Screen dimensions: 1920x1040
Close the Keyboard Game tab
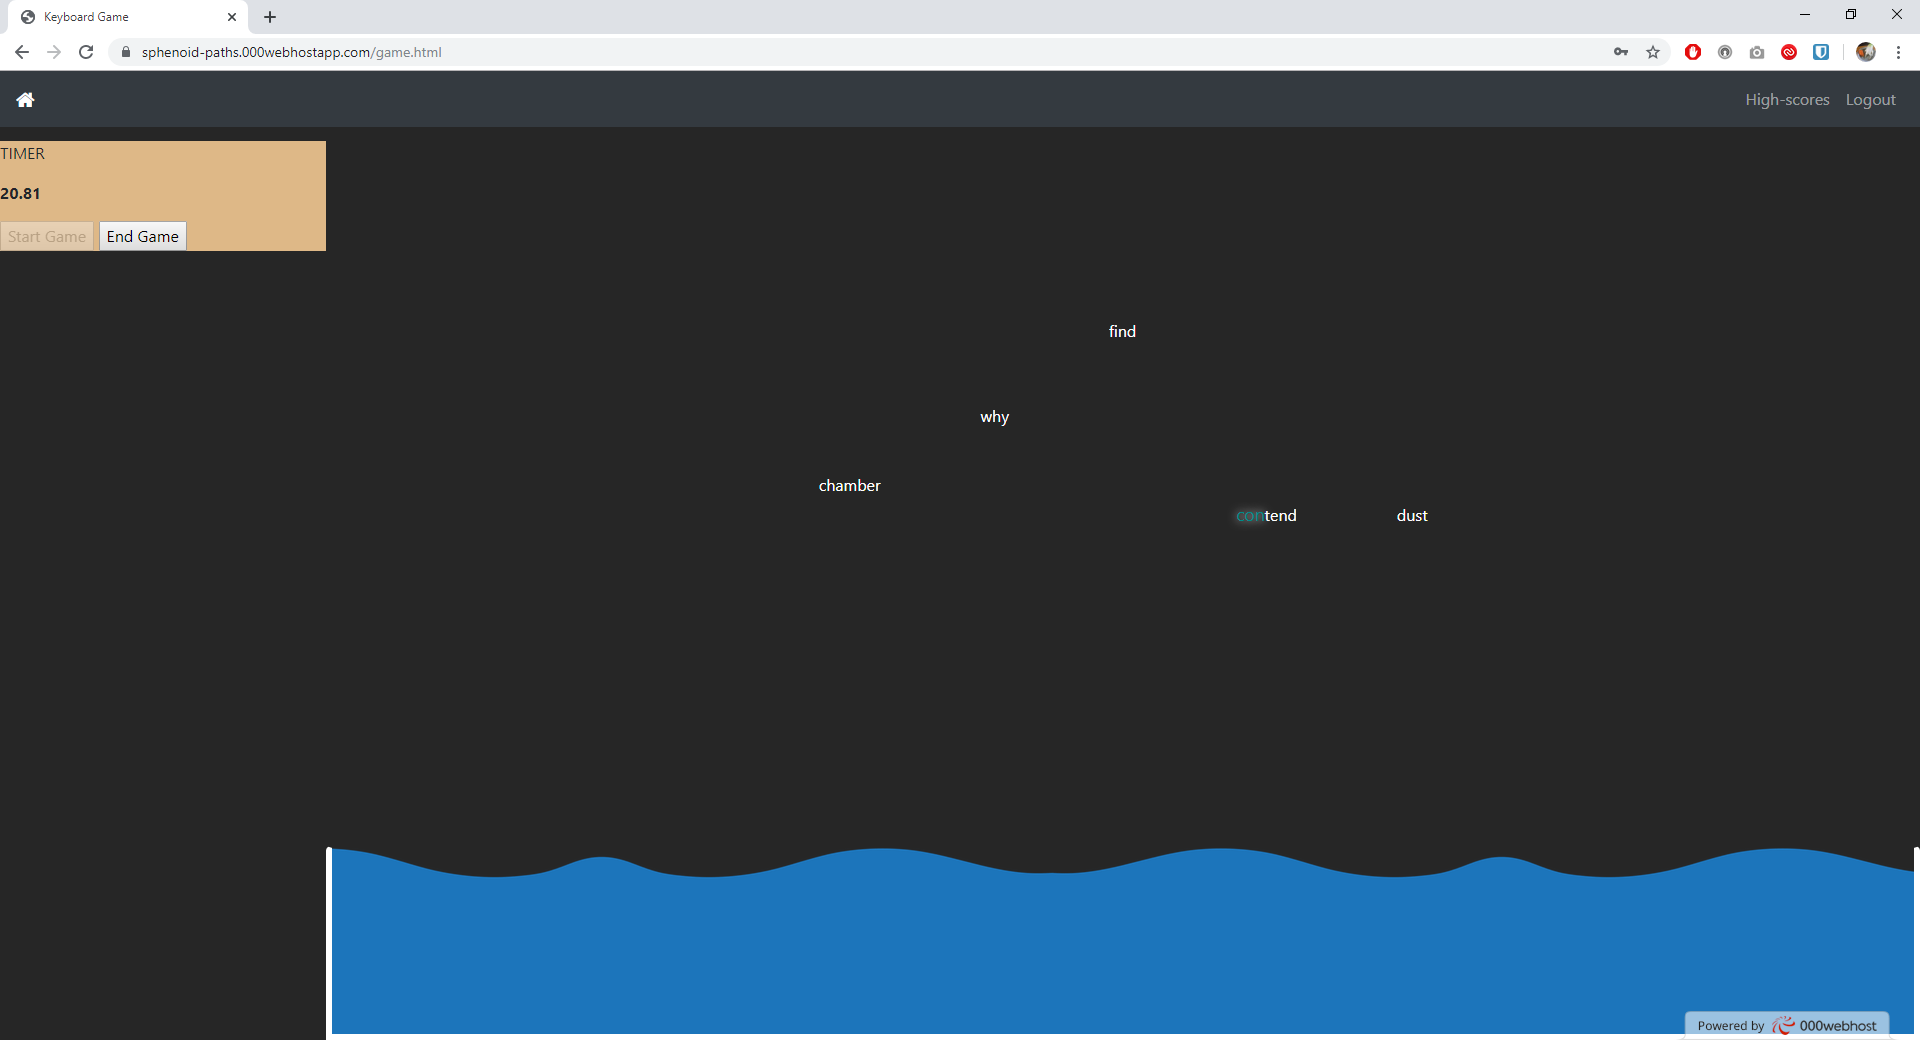(x=232, y=17)
